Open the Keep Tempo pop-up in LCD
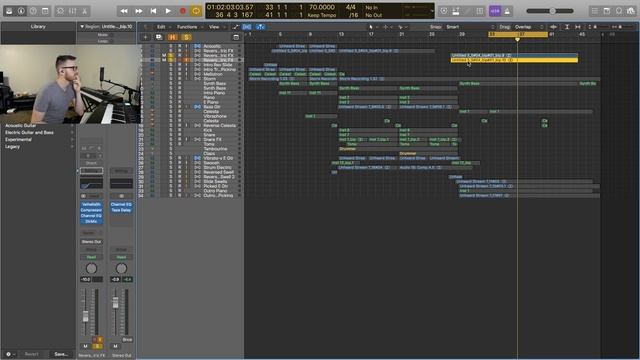This screenshot has height=360, width=640. coord(322,15)
